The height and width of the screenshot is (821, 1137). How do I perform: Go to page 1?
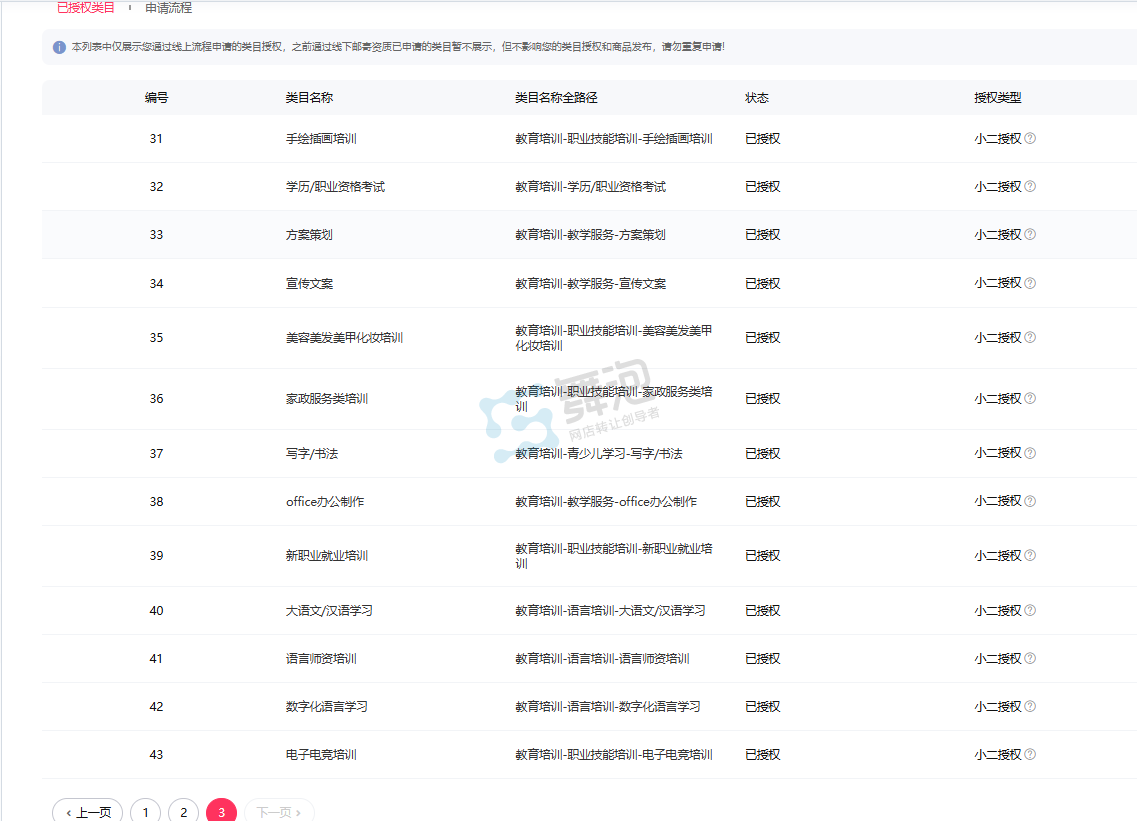click(146, 812)
